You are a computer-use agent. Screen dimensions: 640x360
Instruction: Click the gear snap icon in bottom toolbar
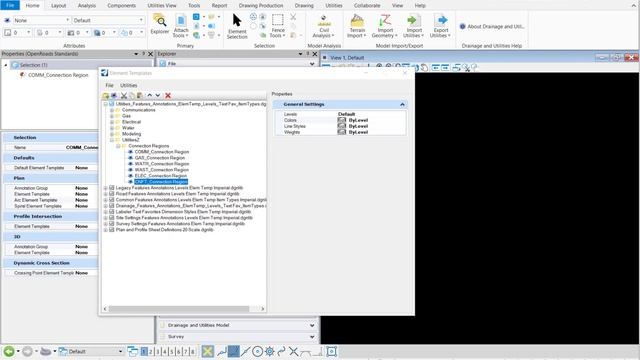click(x=269, y=351)
